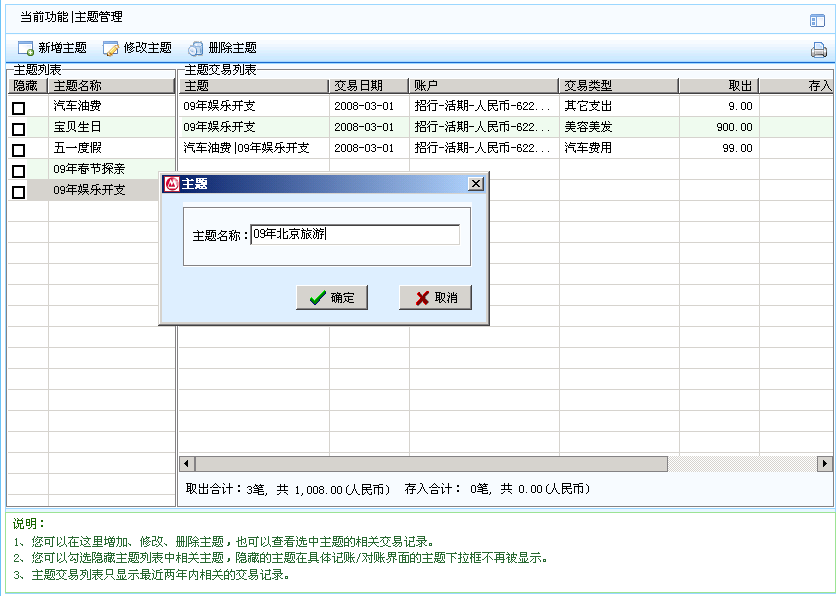Image resolution: width=836 pixels, height=596 pixels.
Task: Tick hide checkbox for 汽车油费
Action: click(18, 107)
